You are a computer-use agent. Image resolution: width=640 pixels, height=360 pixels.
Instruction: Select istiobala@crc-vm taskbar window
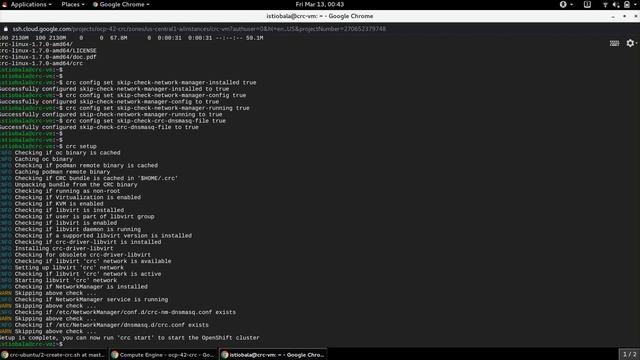[x=273, y=355]
